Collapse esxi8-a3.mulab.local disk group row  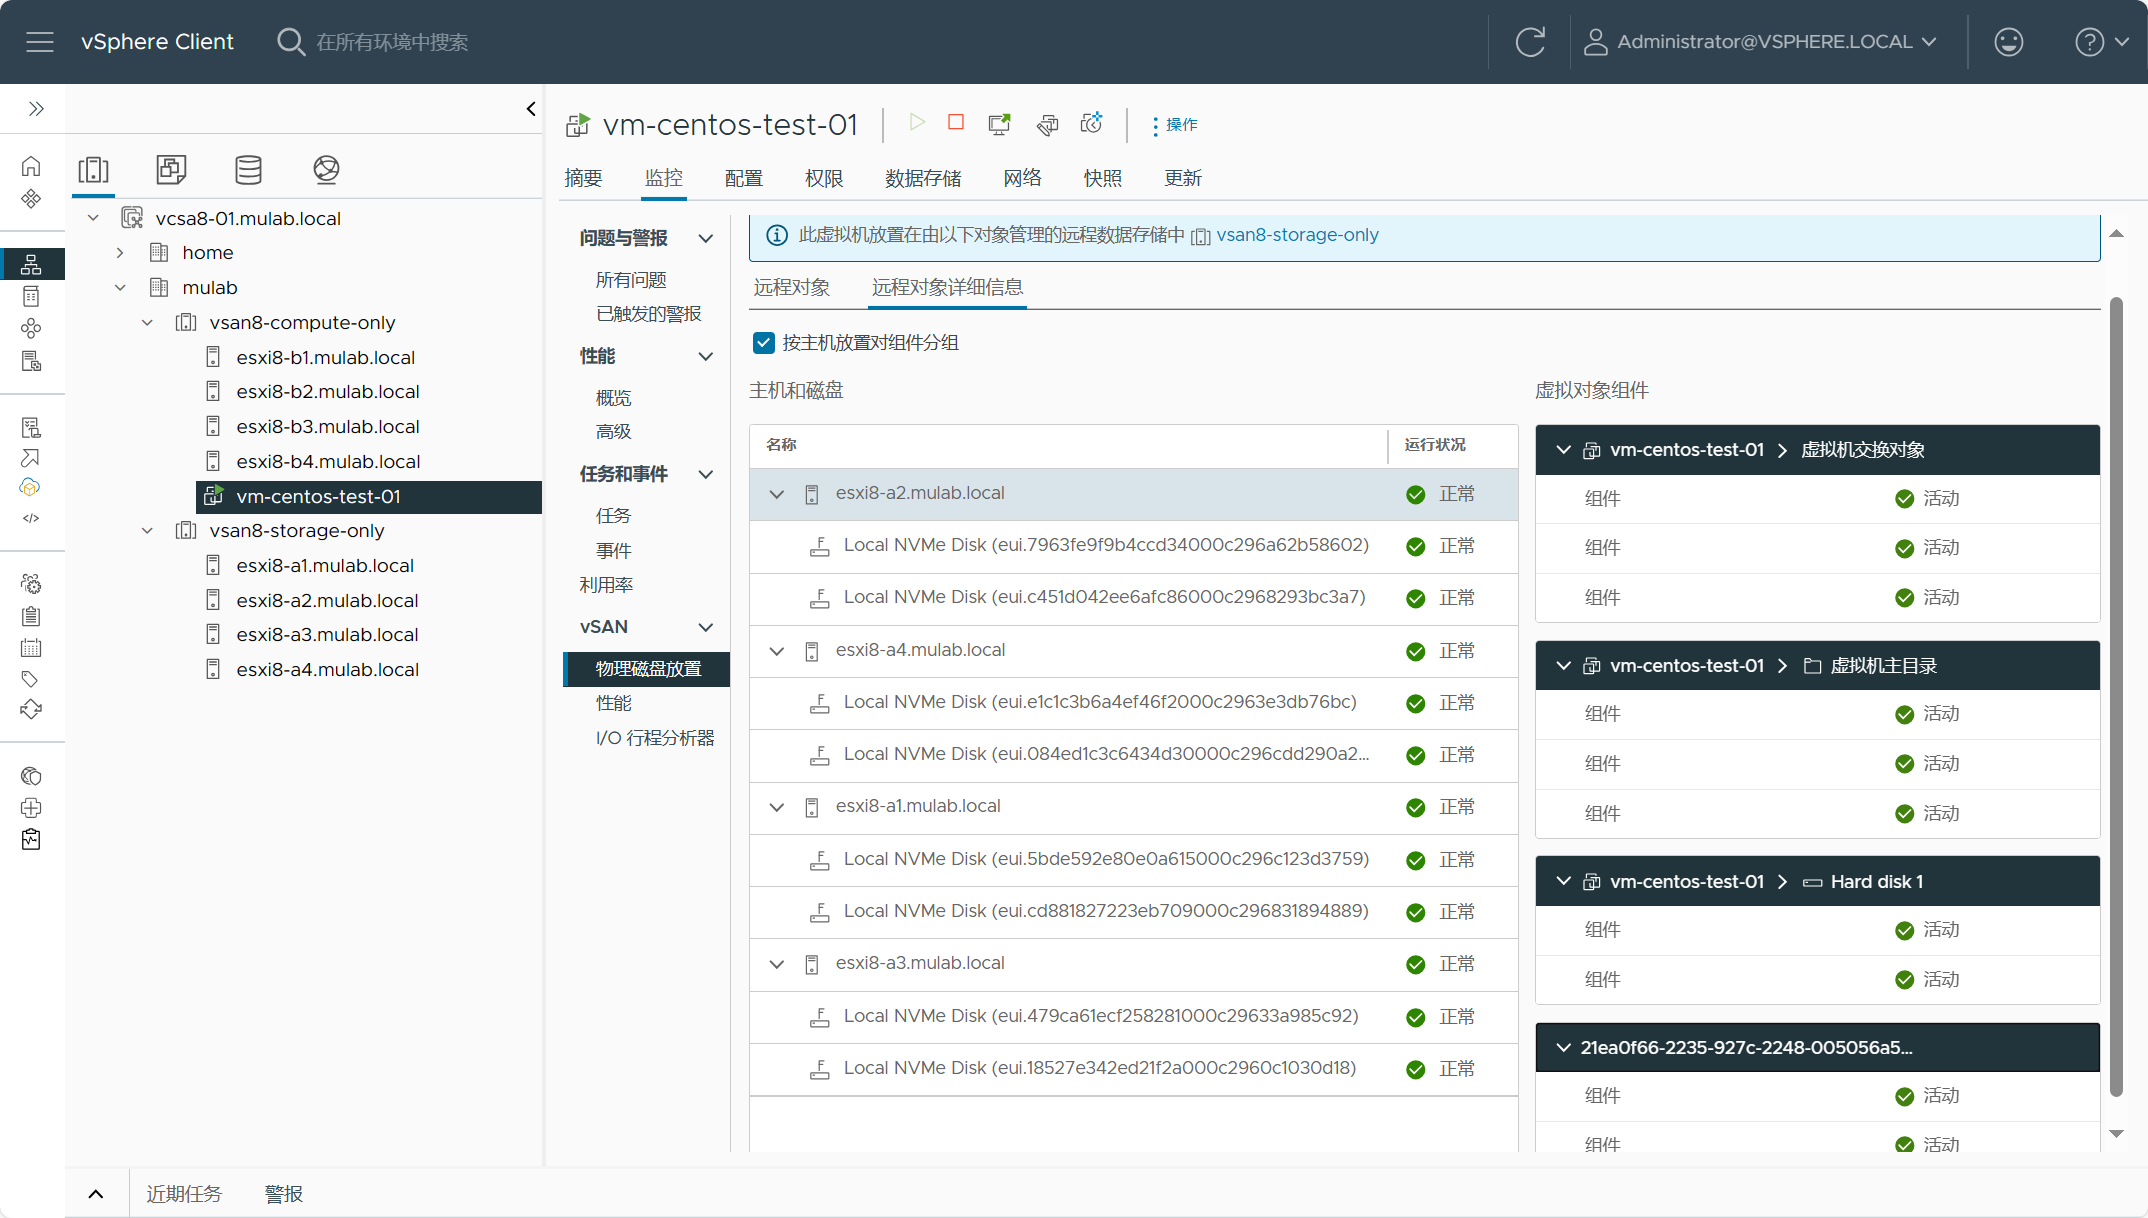pos(777,964)
